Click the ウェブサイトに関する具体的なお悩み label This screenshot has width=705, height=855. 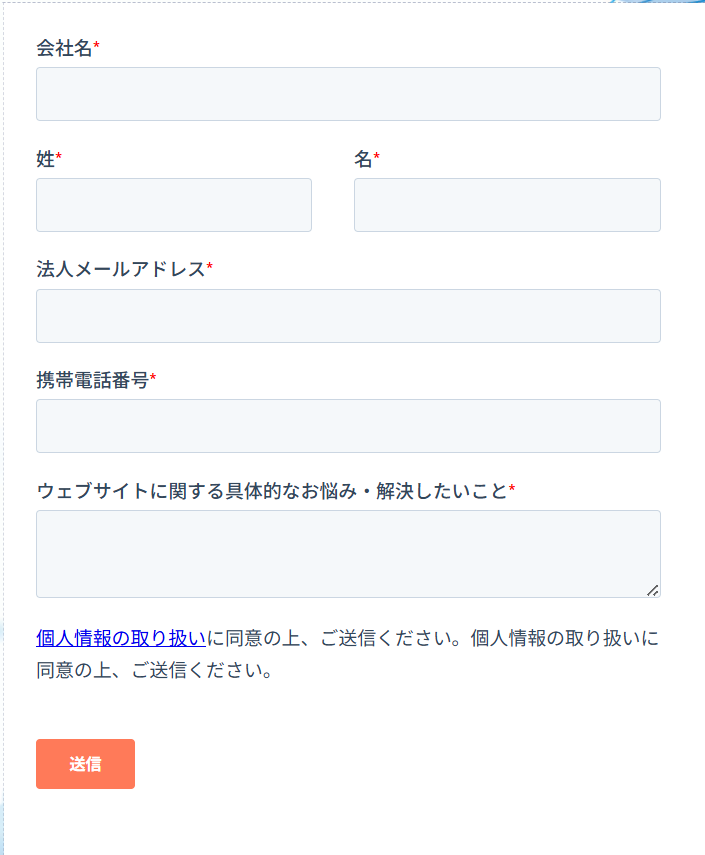point(272,490)
